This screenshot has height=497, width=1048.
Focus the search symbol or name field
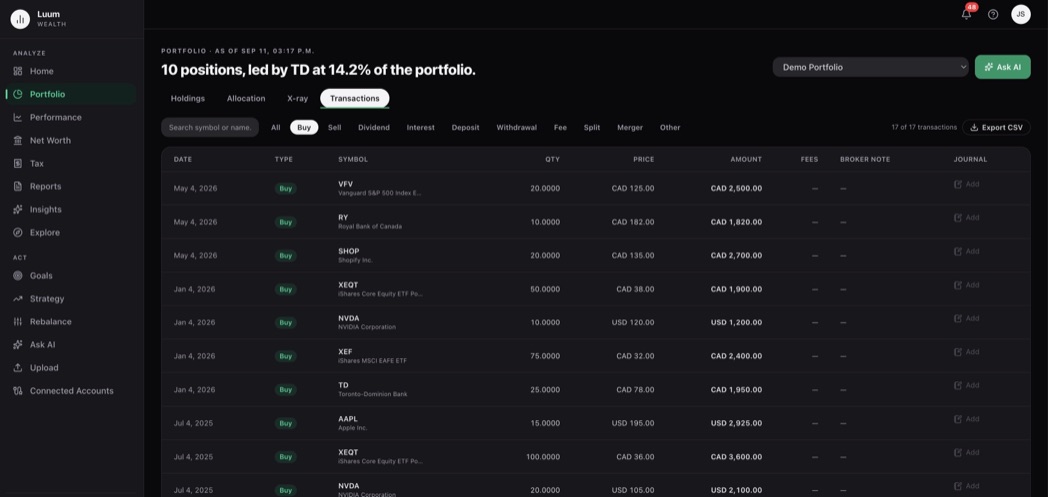tap(210, 128)
